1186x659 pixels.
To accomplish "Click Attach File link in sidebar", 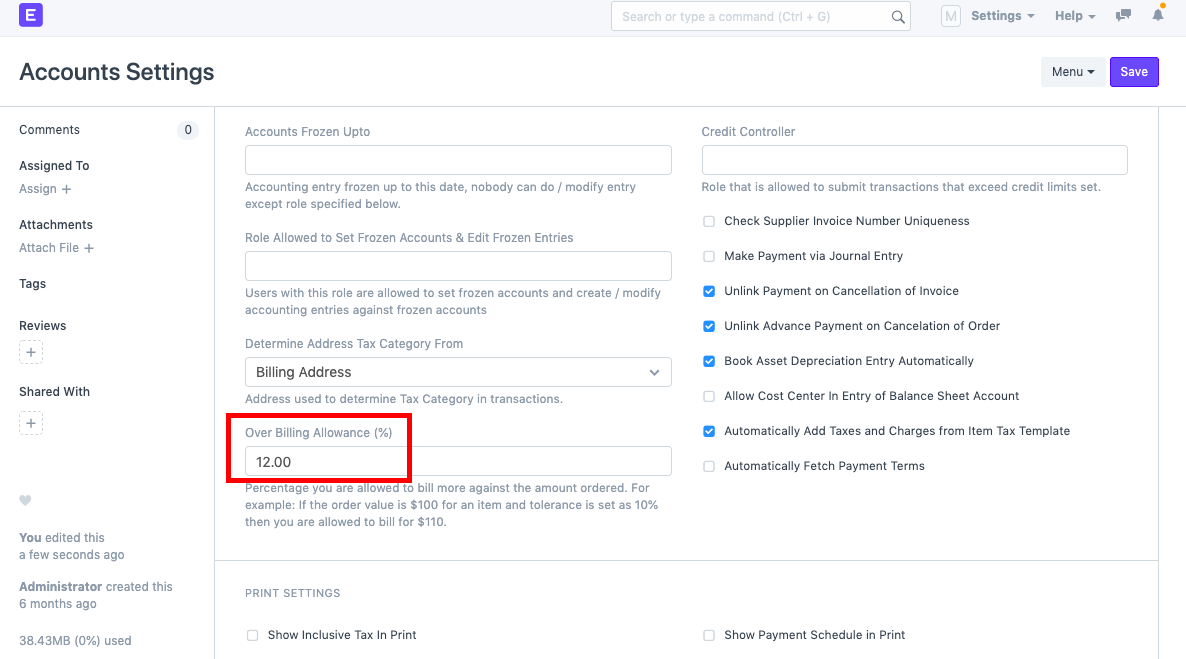I will click(x=56, y=248).
